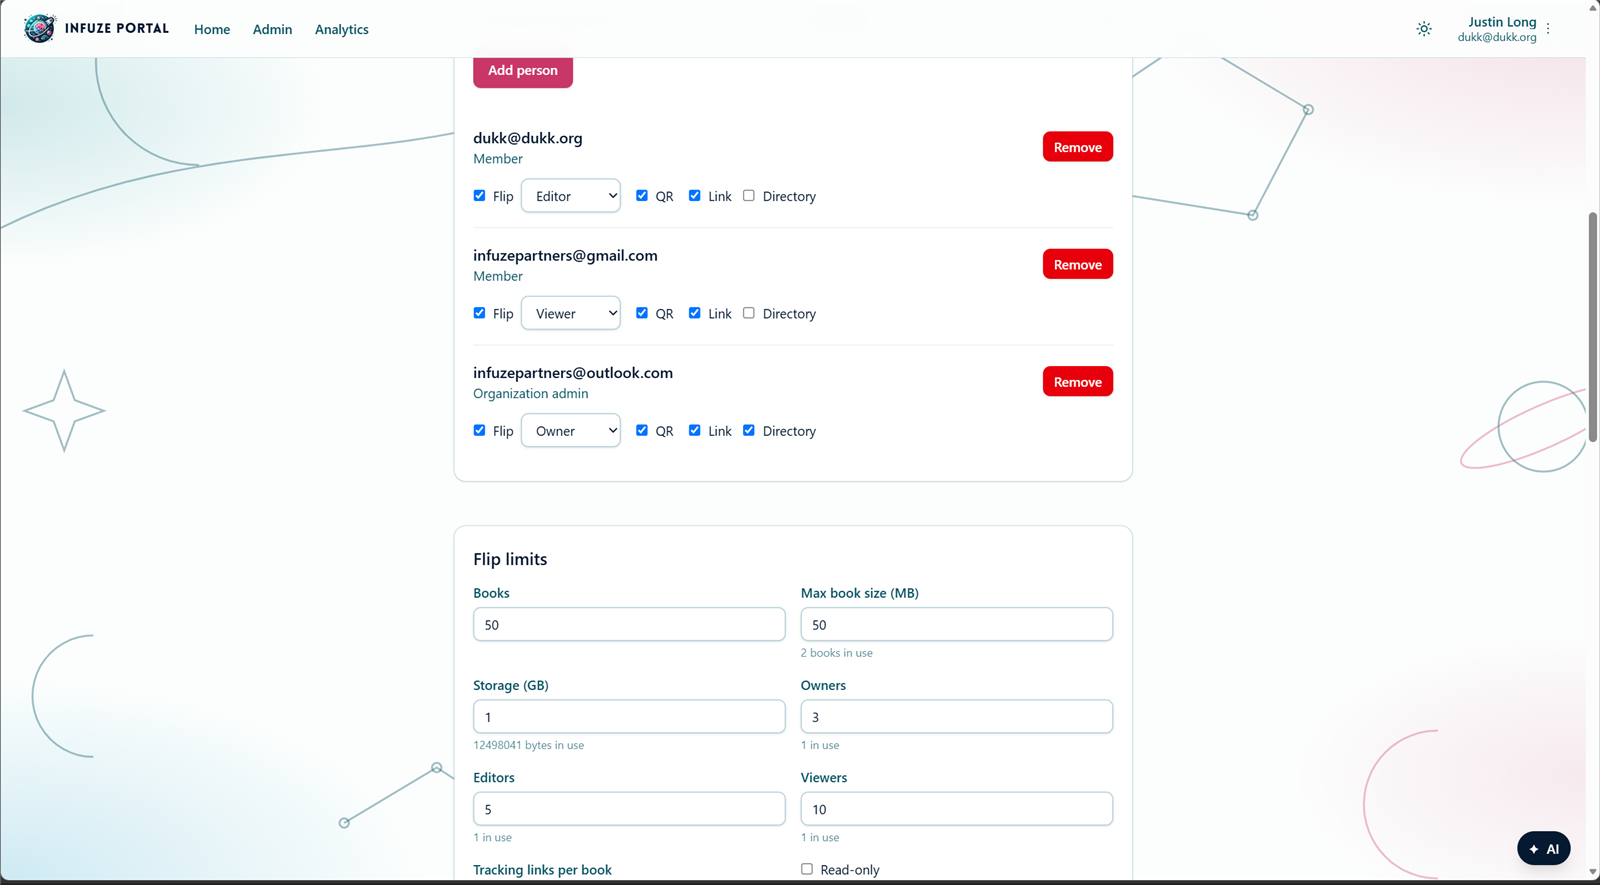Open the Owner role dropdown for infuzepartners@outlook.com

point(571,431)
